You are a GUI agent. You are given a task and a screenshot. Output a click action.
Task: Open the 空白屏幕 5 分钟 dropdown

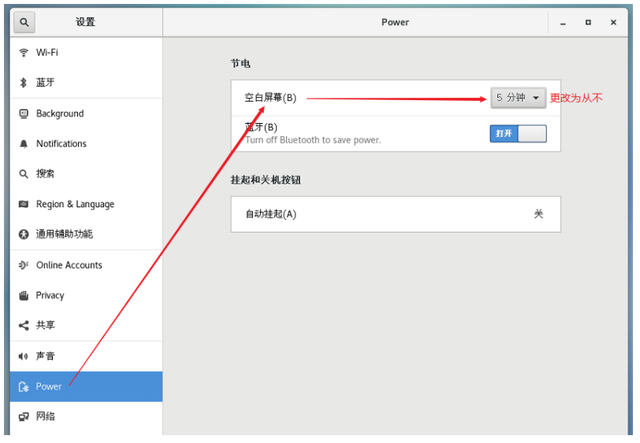(x=518, y=98)
